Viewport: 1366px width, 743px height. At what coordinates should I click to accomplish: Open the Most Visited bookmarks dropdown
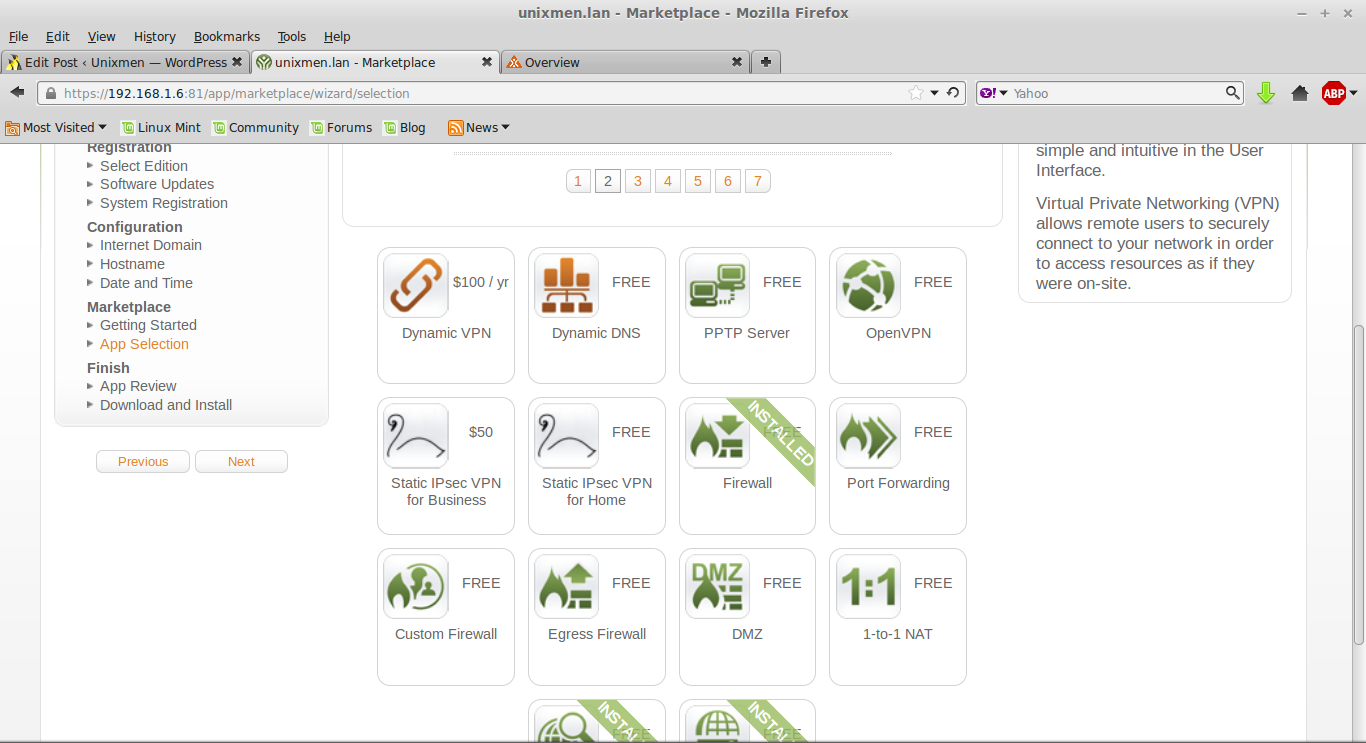click(x=56, y=127)
